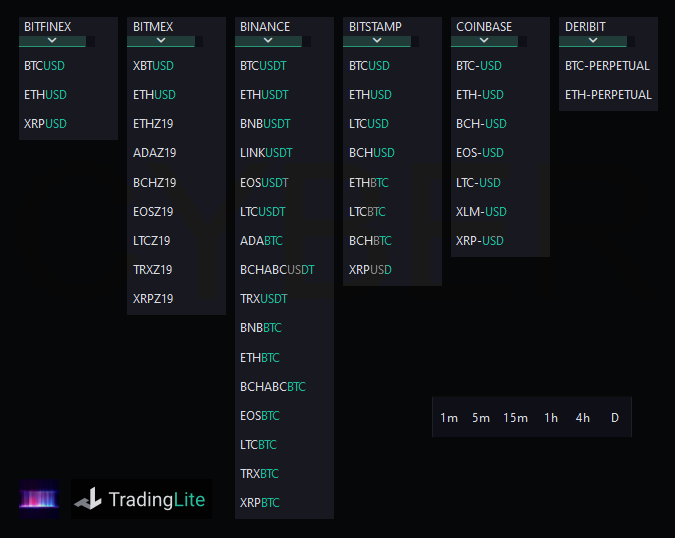
Task: Switch to the 15m timeframe
Action: [516, 418]
